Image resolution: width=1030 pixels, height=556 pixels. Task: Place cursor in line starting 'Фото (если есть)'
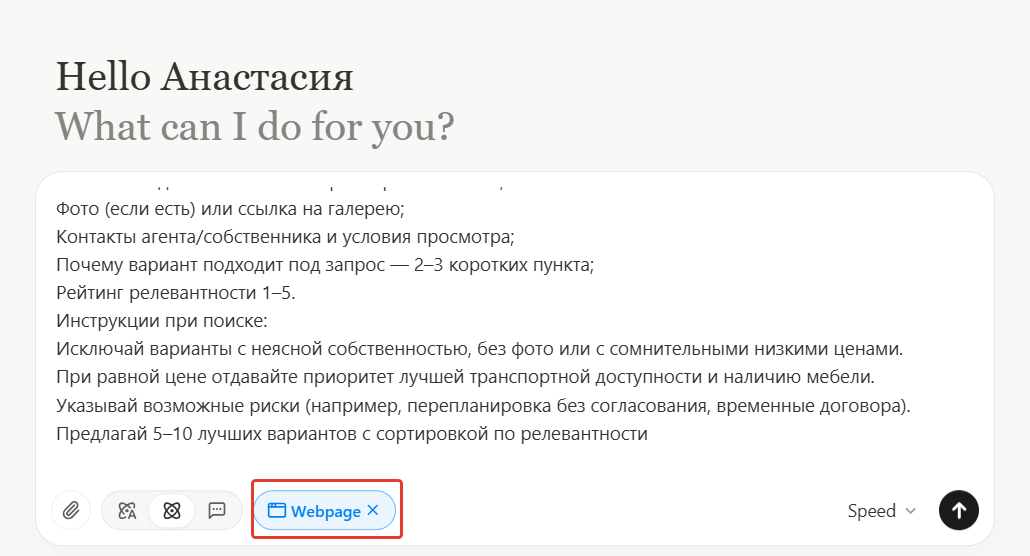(230, 209)
